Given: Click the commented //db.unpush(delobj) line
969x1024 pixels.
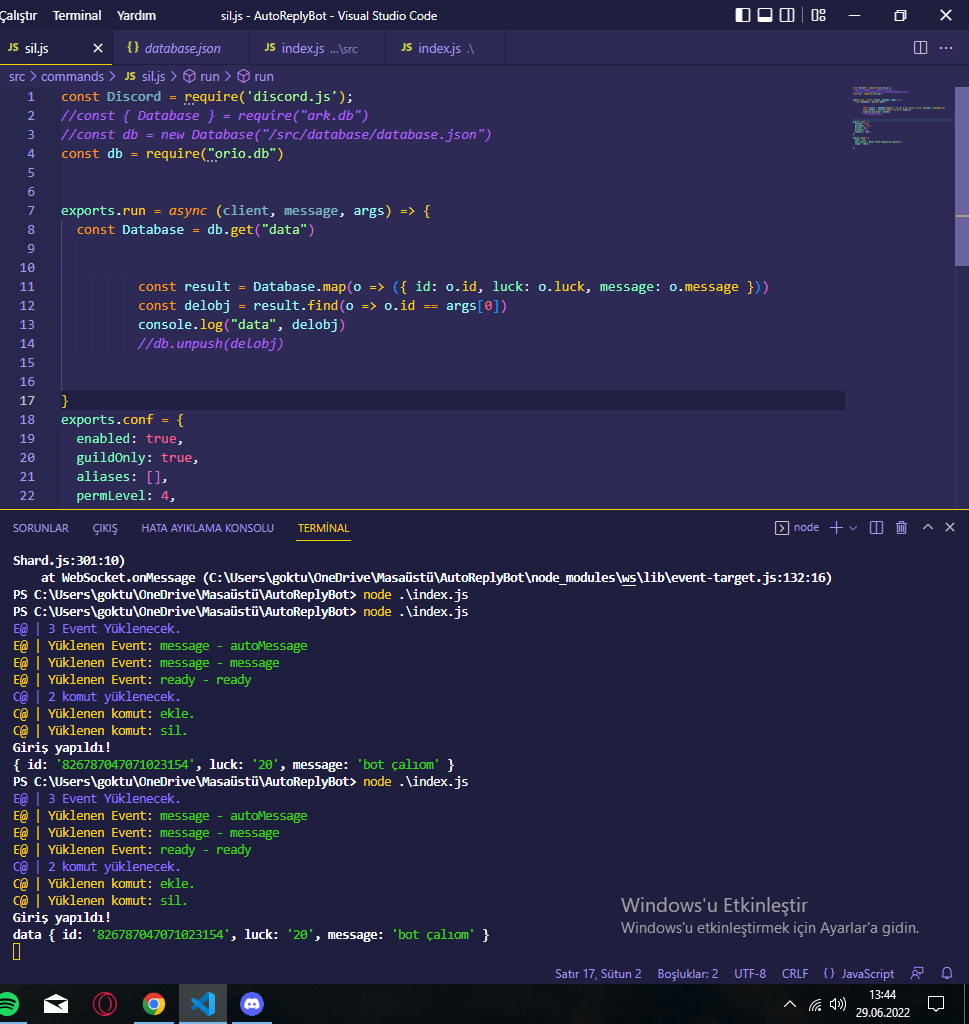Looking at the screenshot, I should [210, 344].
